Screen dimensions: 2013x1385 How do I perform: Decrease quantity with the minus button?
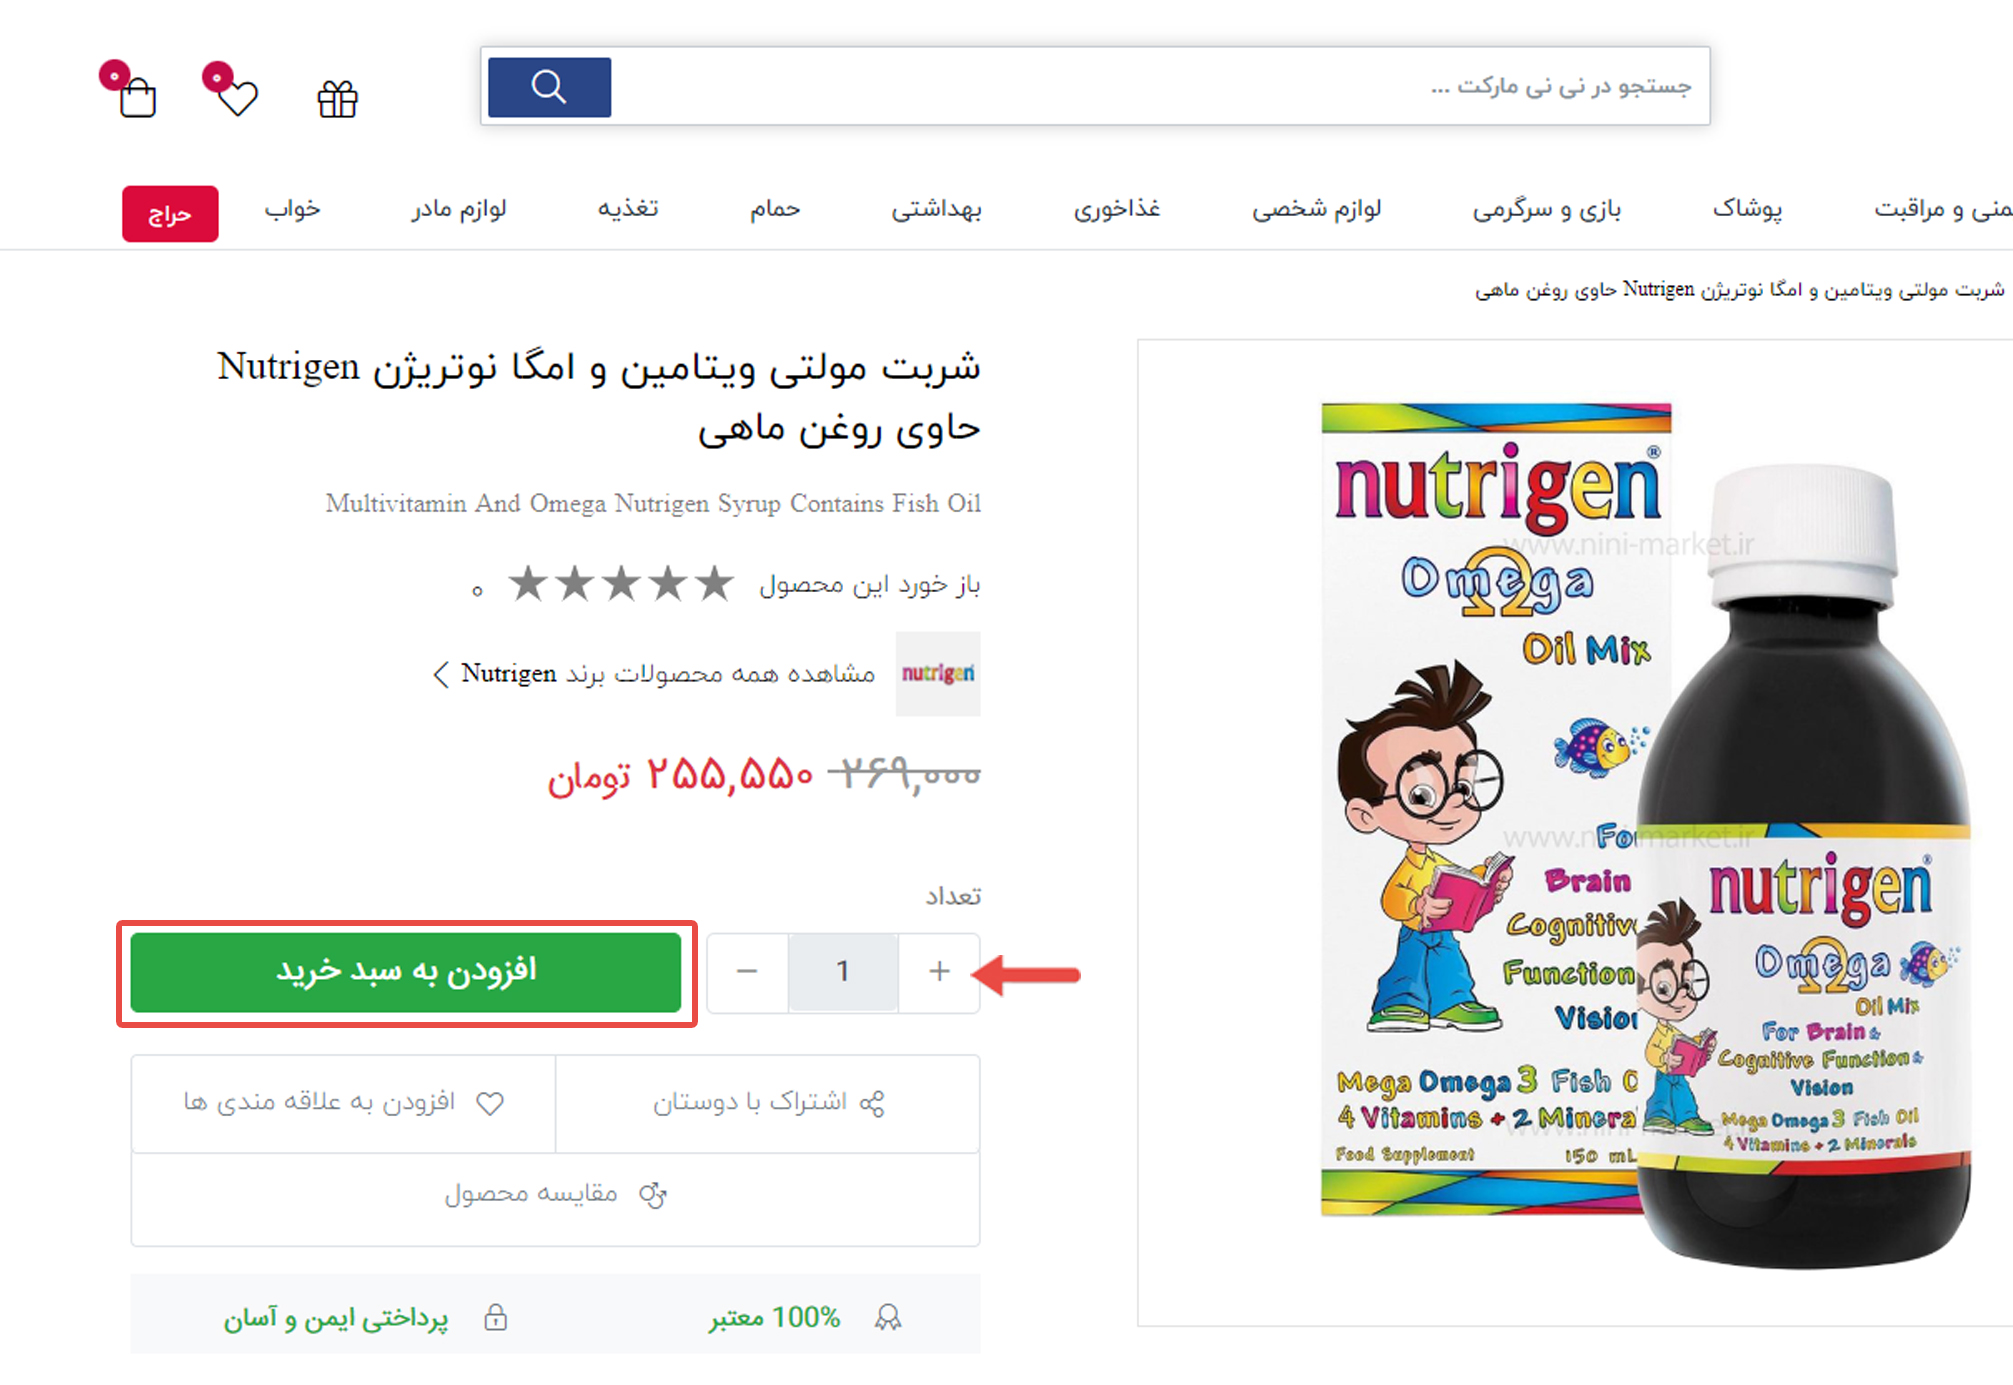point(747,971)
